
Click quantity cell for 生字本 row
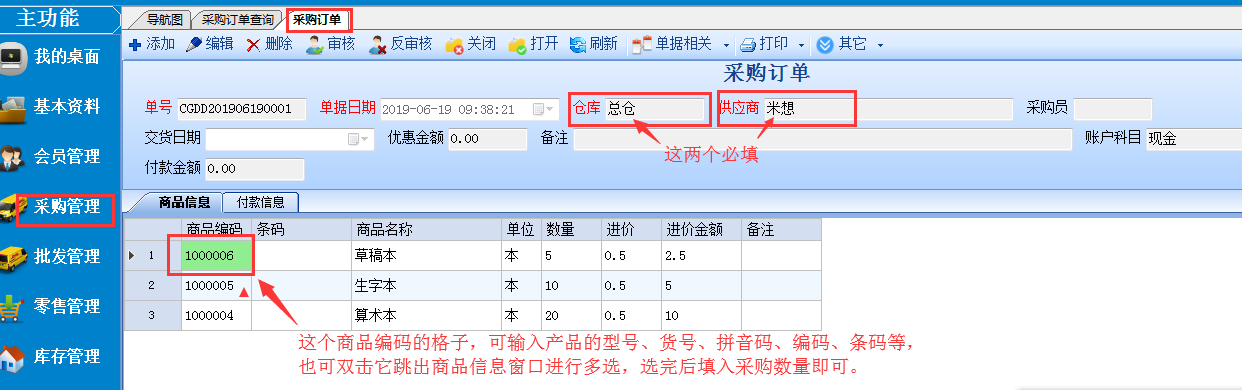click(571, 285)
